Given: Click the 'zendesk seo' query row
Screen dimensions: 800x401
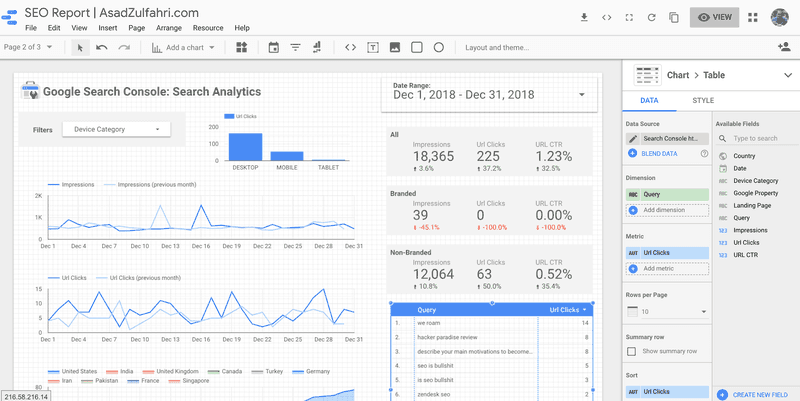Looking at the screenshot, I should click(x=492, y=394).
